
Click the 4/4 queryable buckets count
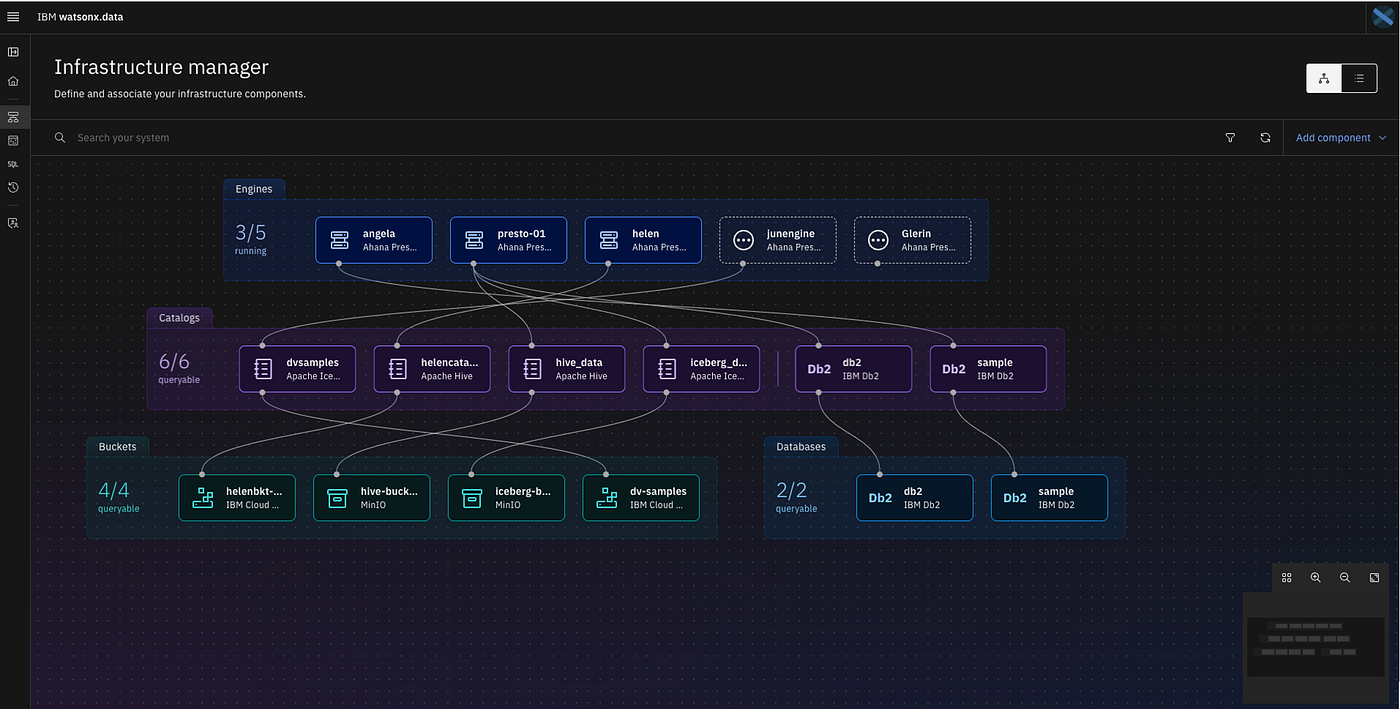(117, 497)
